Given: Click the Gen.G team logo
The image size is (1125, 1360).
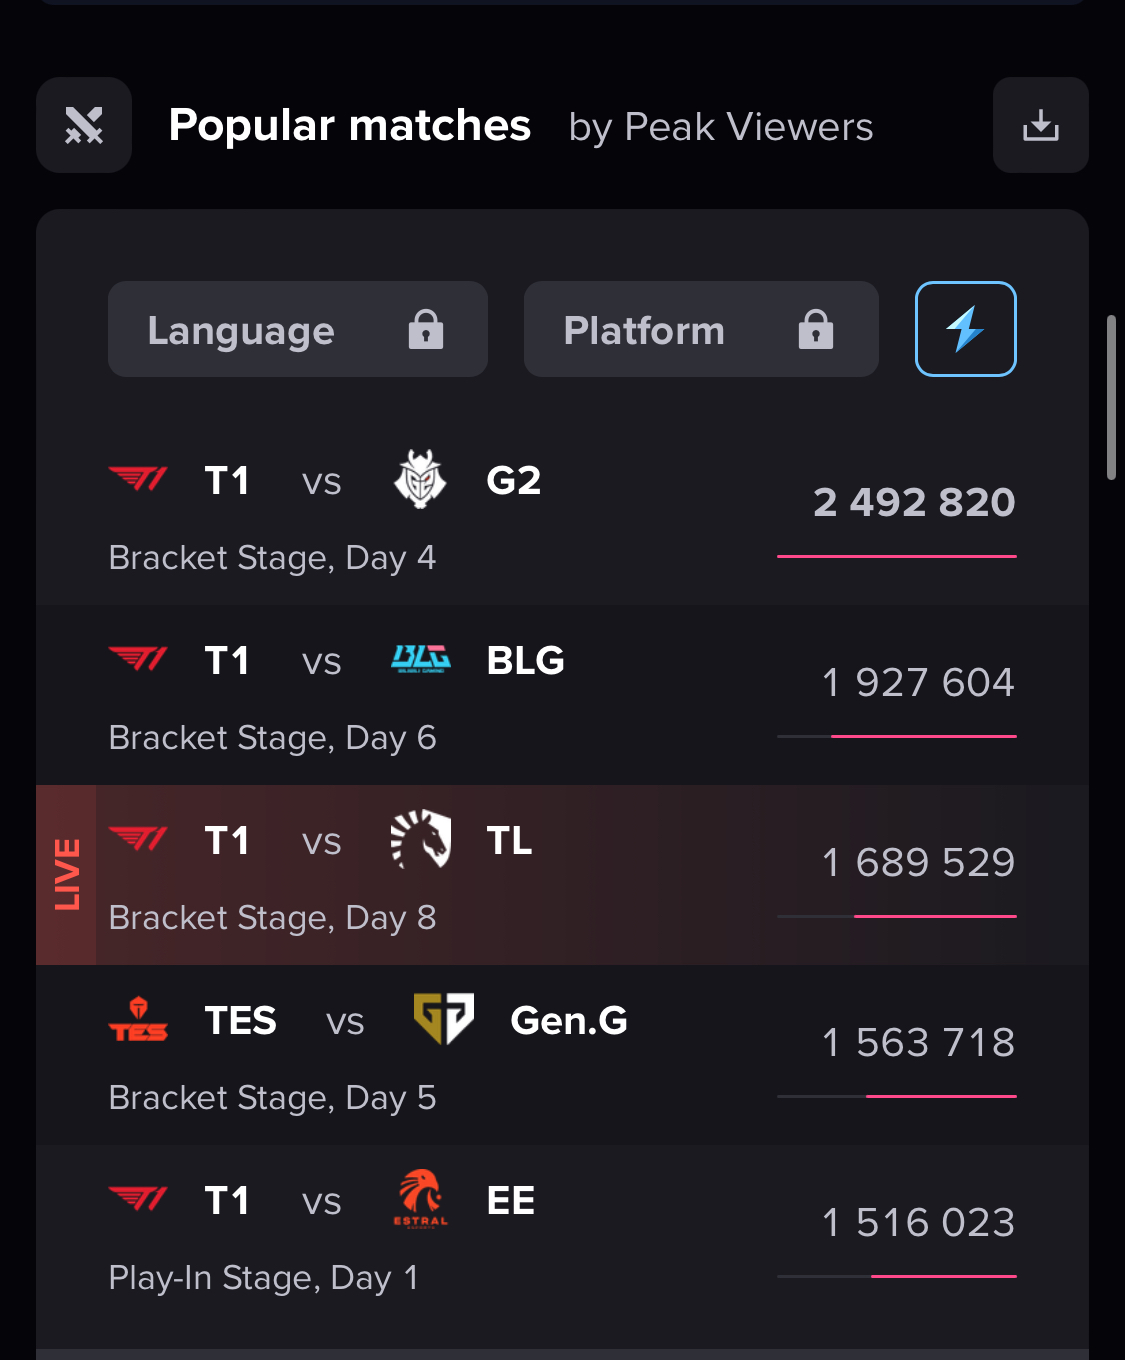Looking at the screenshot, I should click(x=444, y=1020).
